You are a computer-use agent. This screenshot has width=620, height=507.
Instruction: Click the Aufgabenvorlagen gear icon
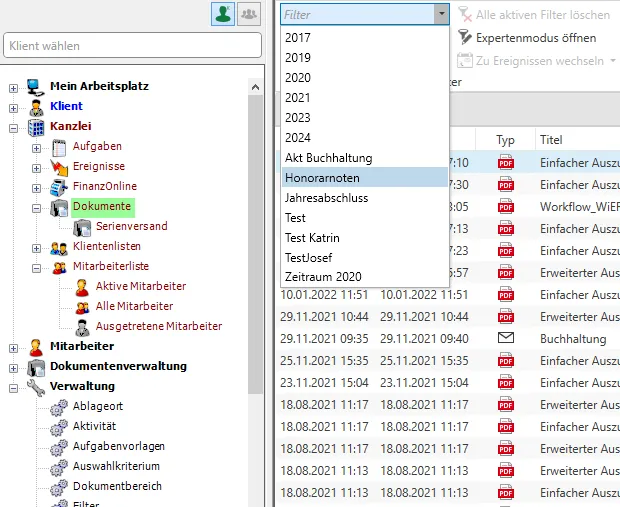point(59,448)
